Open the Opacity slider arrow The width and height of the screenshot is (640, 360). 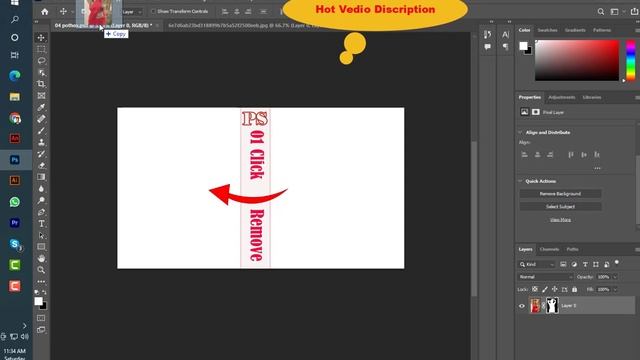[x=615, y=277]
